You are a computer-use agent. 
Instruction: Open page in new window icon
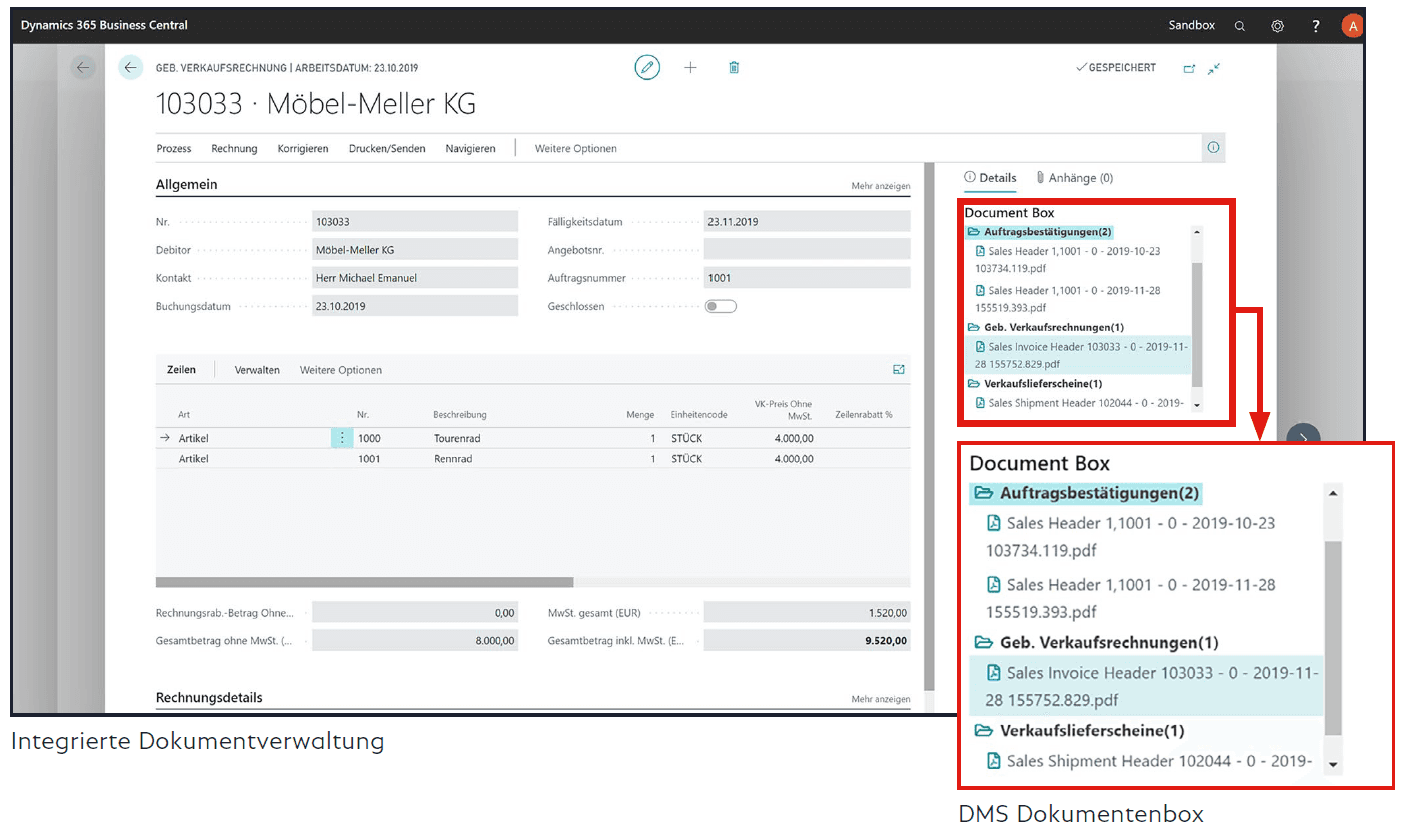(1189, 68)
